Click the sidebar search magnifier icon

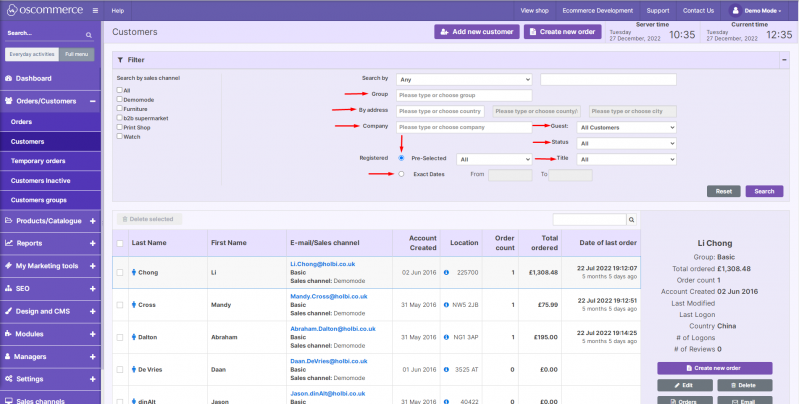(x=90, y=33)
